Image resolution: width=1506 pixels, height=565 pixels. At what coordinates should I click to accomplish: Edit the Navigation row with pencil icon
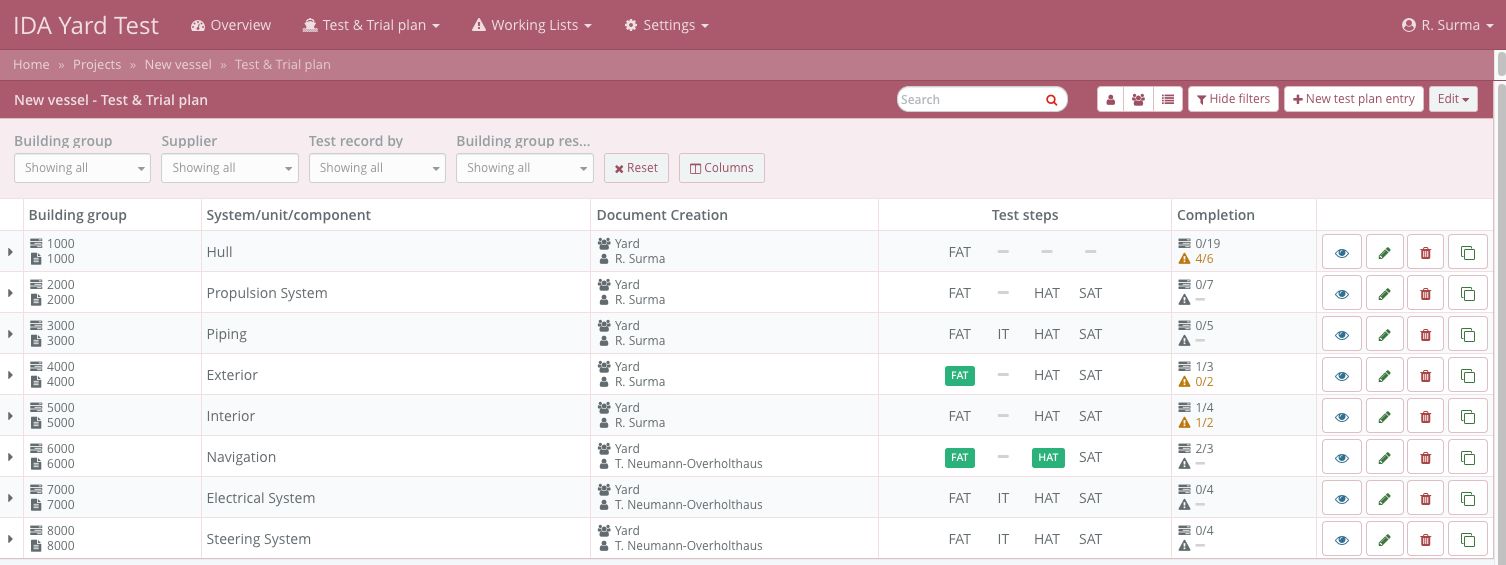point(1384,457)
